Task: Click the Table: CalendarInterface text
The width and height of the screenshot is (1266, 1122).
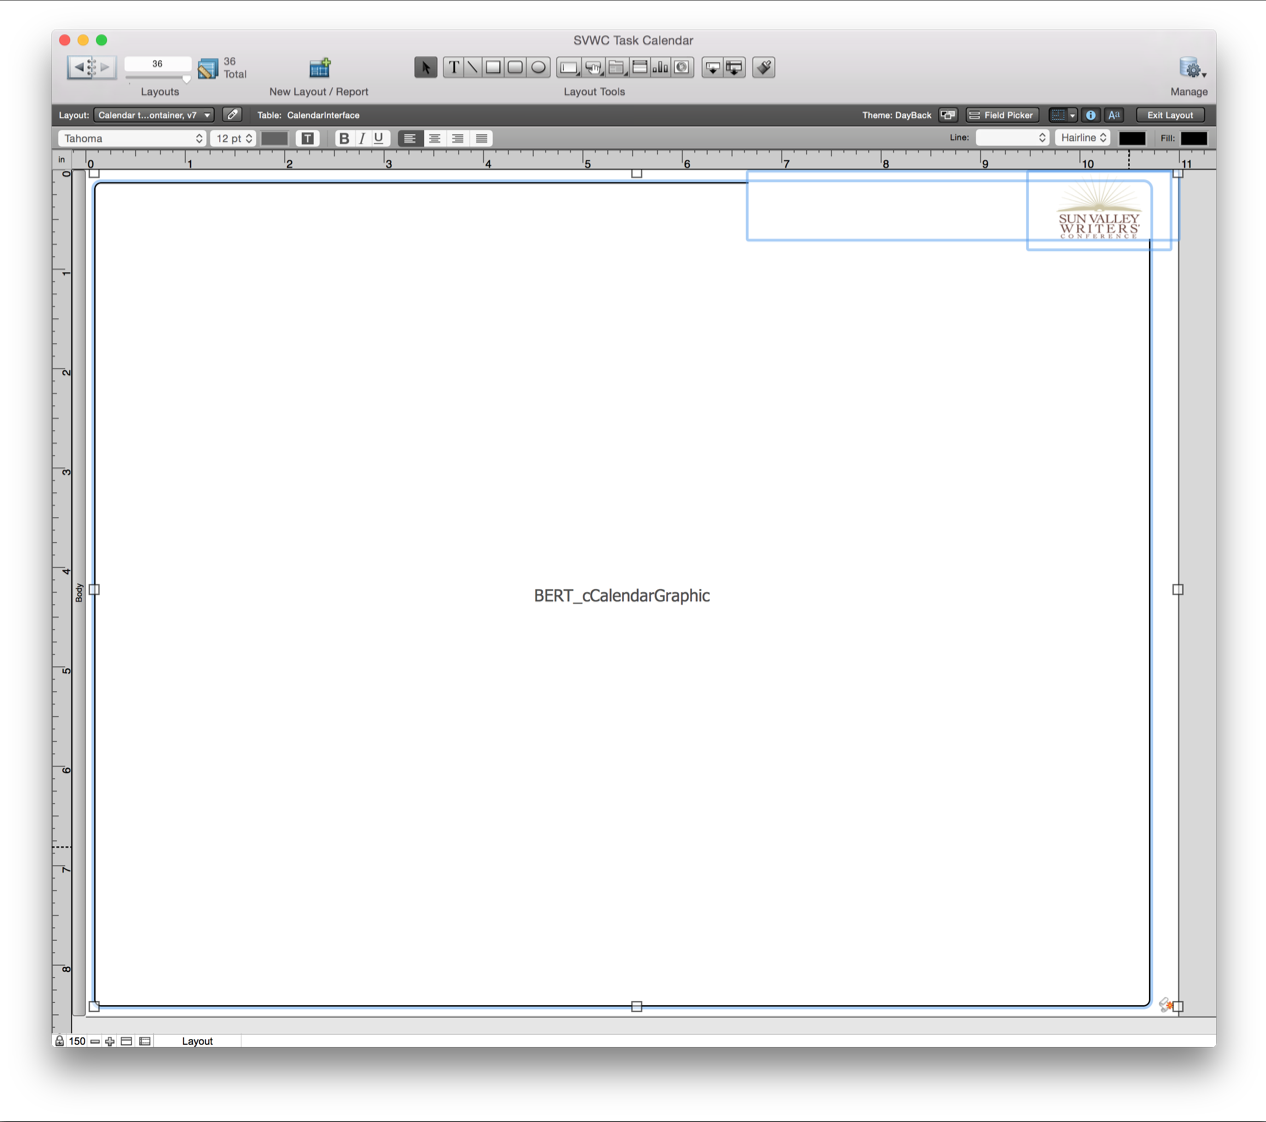Action: 308,115
